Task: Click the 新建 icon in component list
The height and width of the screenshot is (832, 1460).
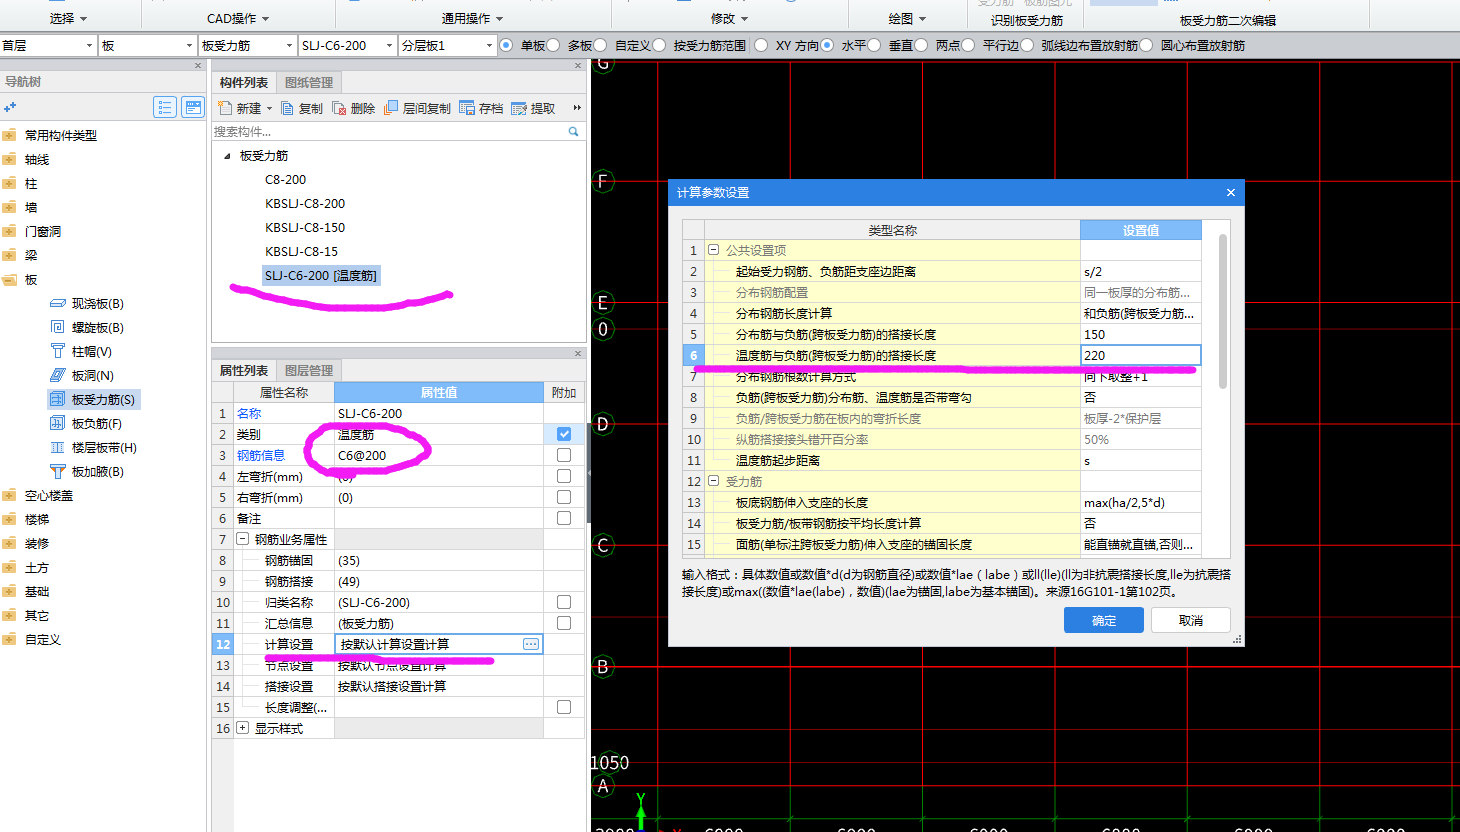Action: pyautogui.click(x=225, y=108)
